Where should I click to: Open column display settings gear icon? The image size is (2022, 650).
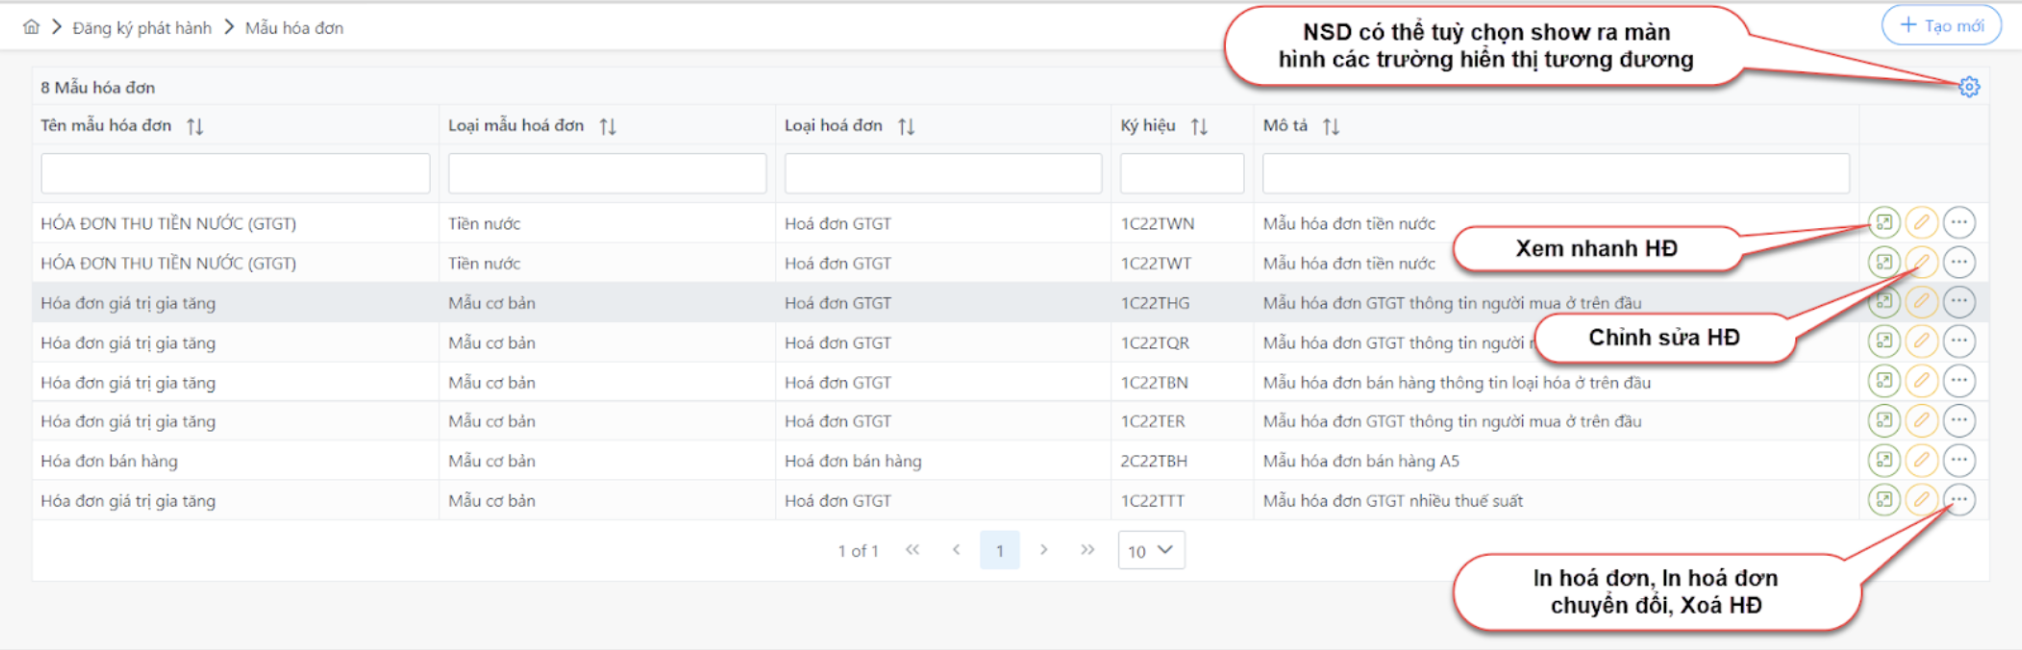point(1968,87)
